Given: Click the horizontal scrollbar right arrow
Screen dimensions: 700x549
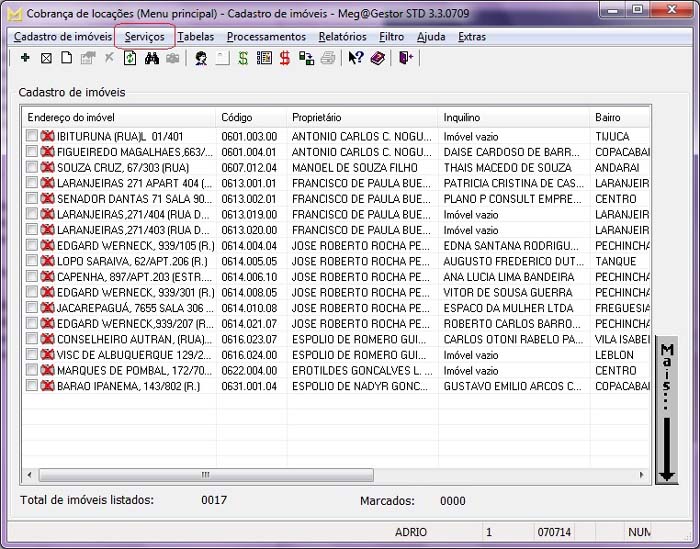Looking at the screenshot, I should click(643, 474).
